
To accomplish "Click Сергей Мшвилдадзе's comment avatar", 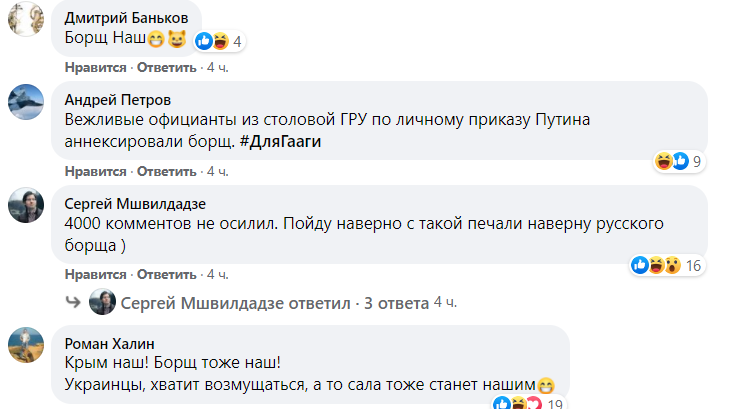I will click(x=26, y=204).
